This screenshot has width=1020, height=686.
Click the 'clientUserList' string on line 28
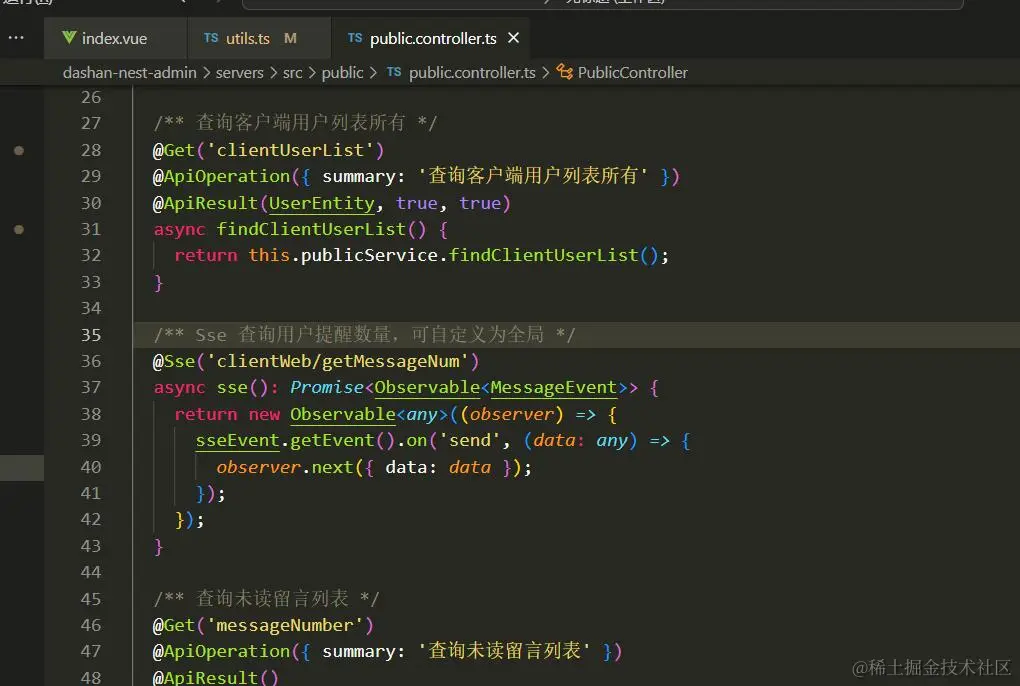coord(289,150)
